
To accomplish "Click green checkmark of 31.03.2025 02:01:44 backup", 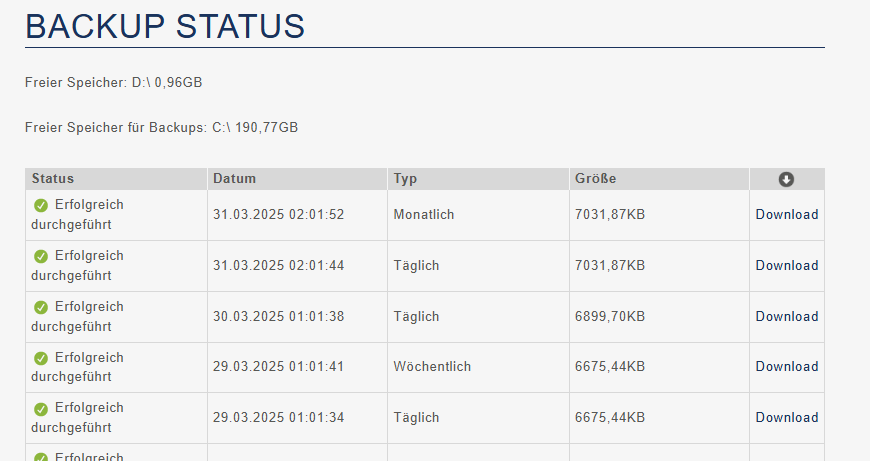I will pyautogui.click(x=41, y=256).
